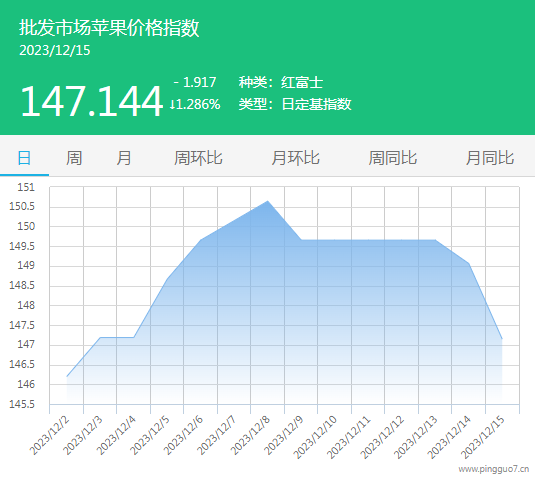Click the 150.5 y-axis label

pyautogui.click(x=22, y=206)
